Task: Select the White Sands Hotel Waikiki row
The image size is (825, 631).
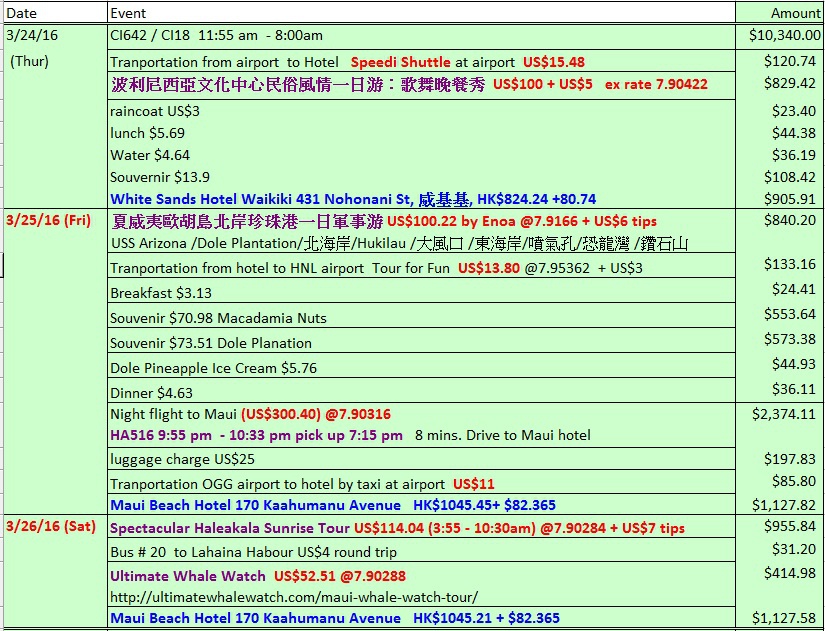Action: [x=421, y=199]
